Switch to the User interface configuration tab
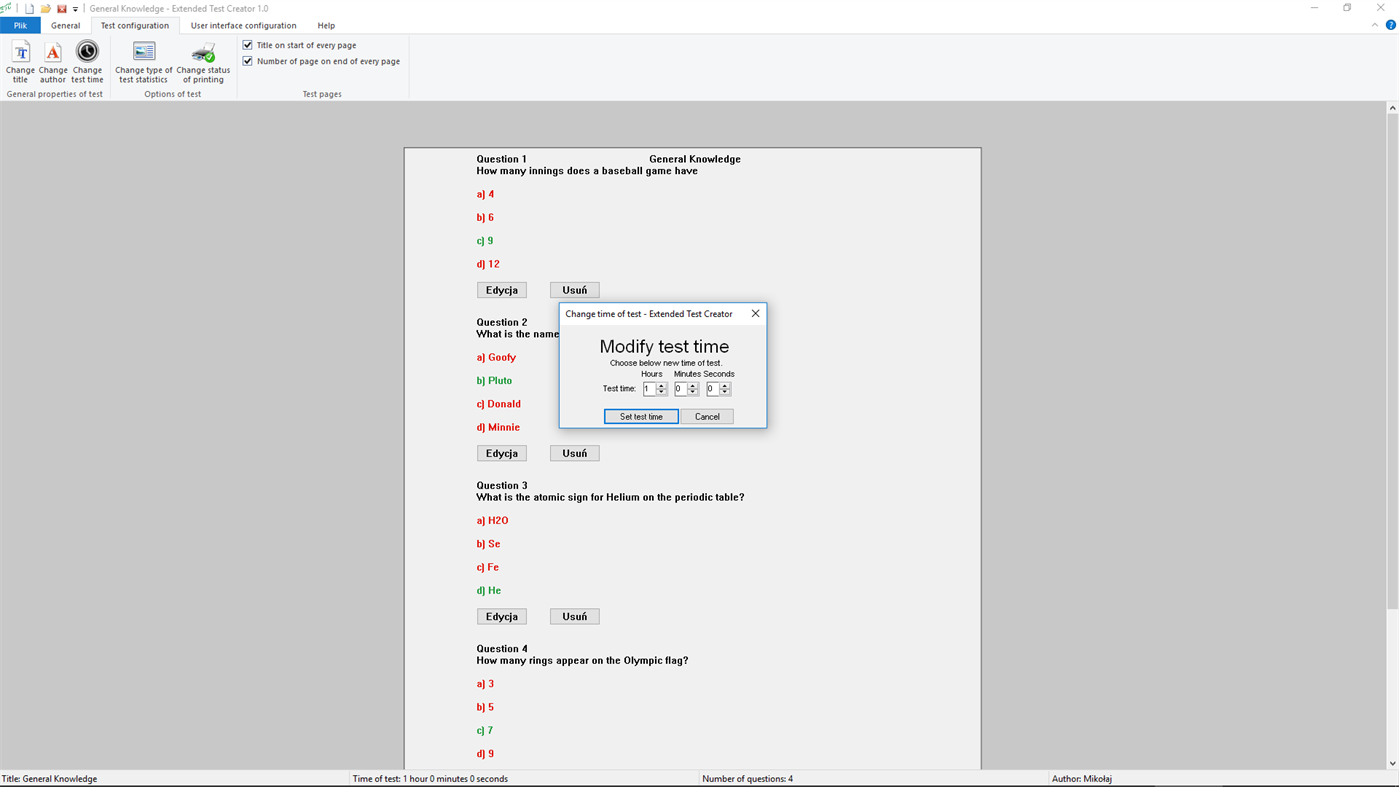This screenshot has width=1399, height=787. pyautogui.click(x=243, y=25)
